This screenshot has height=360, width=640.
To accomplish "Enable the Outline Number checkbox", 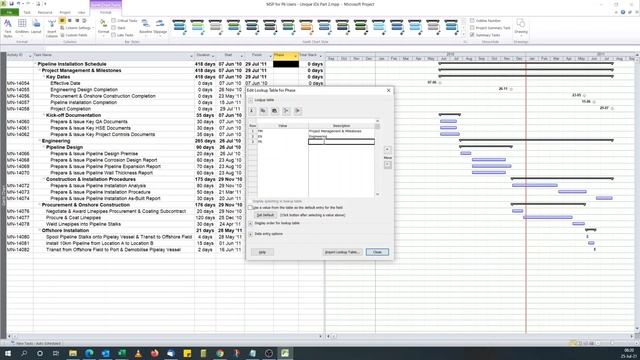I will pyautogui.click(x=472, y=20).
